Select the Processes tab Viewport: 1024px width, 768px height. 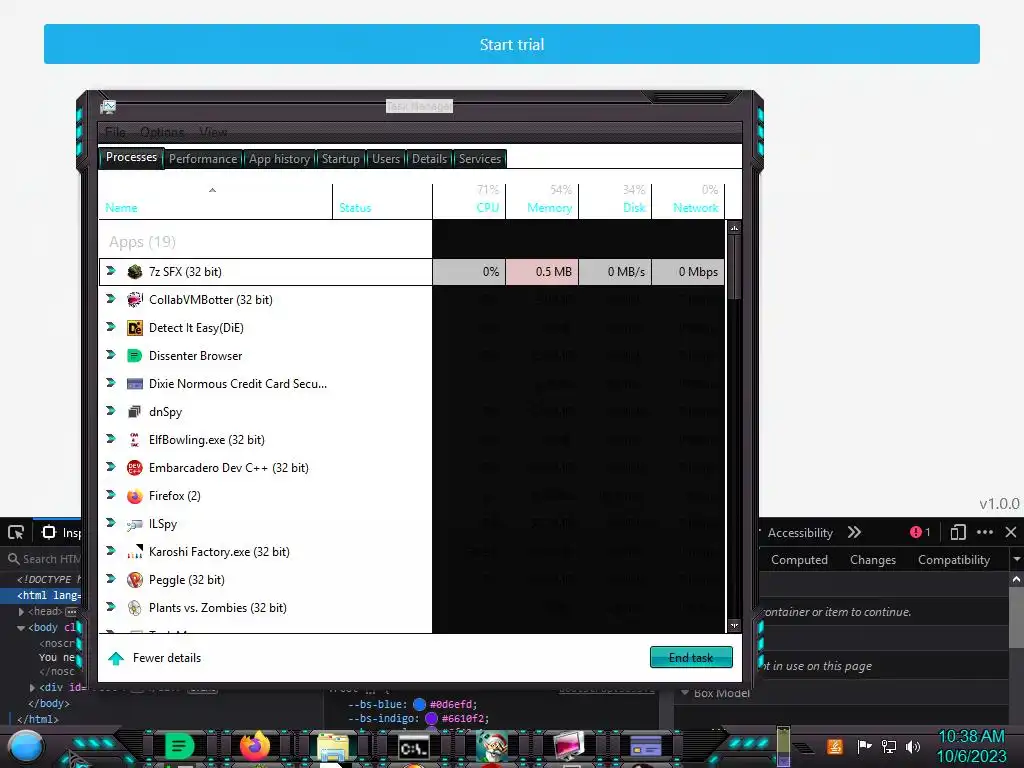tap(131, 157)
